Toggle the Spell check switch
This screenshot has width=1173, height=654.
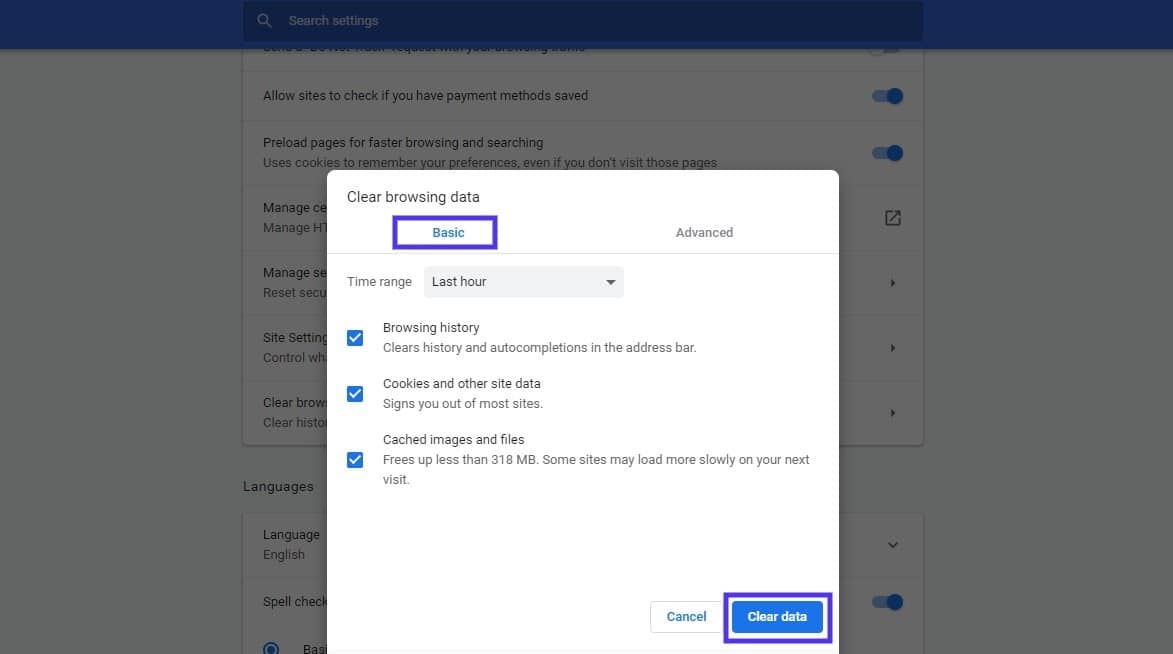(886, 601)
